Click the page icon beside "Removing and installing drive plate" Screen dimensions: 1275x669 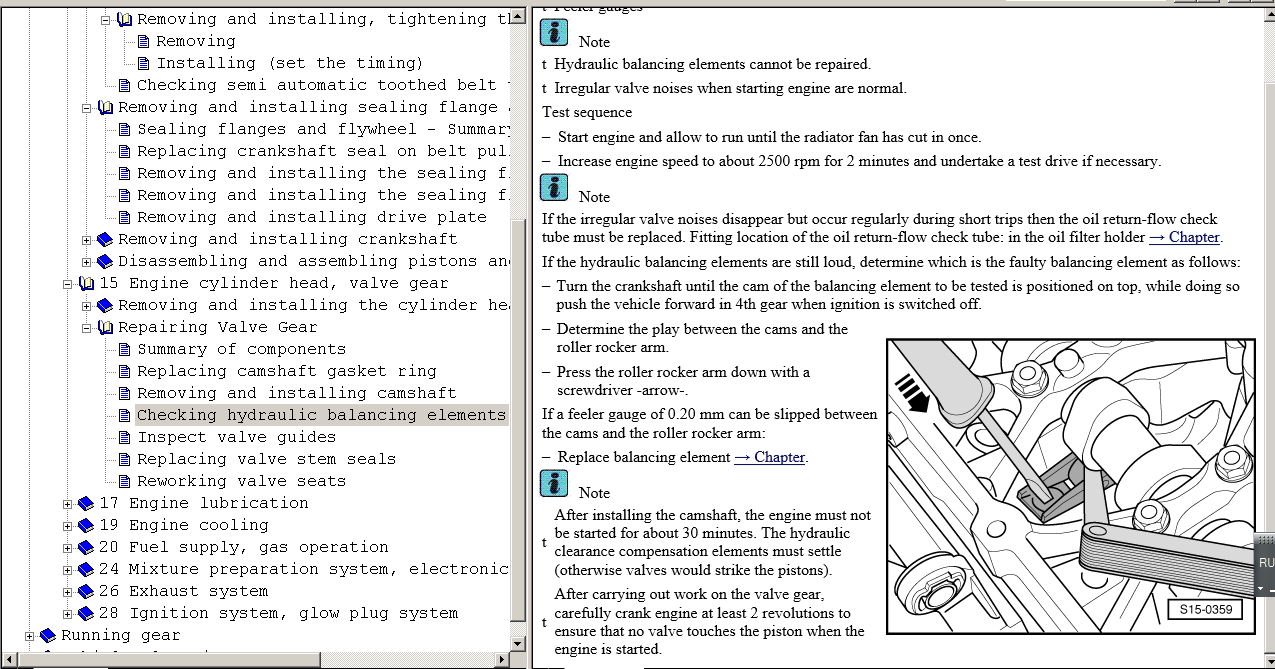click(124, 217)
